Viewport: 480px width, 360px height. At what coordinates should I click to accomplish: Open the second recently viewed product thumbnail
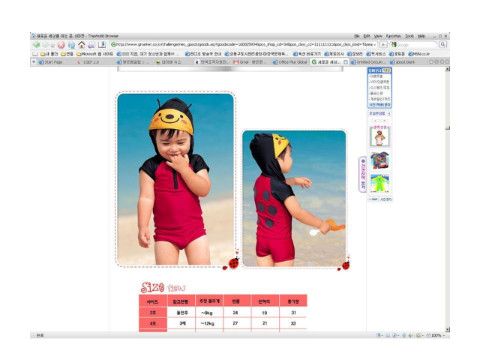point(379,160)
